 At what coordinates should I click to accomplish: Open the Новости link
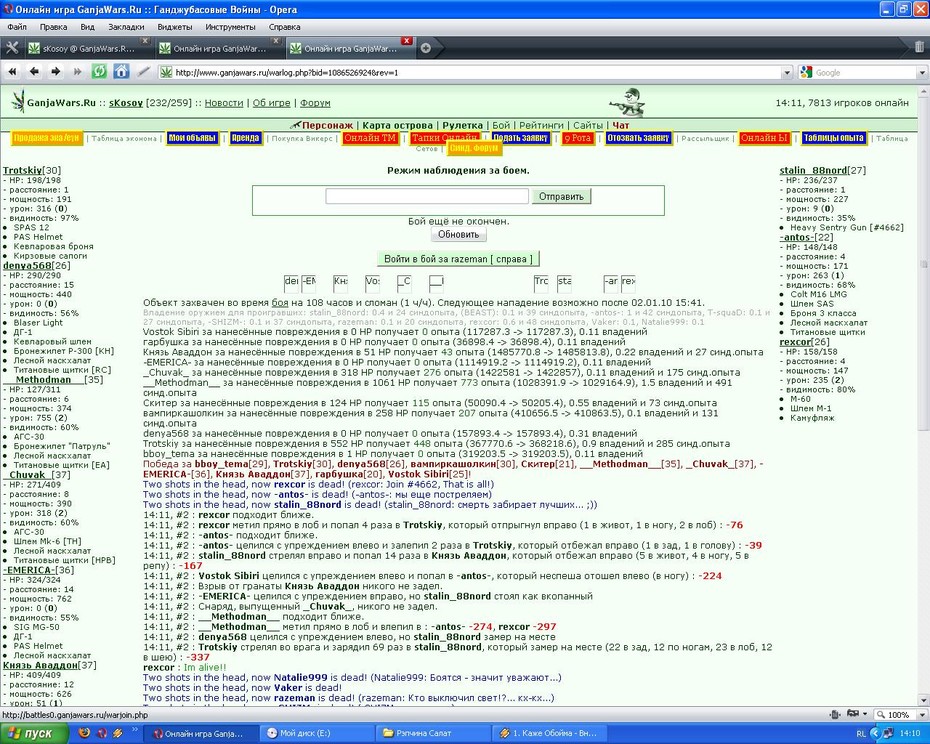(224, 103)
